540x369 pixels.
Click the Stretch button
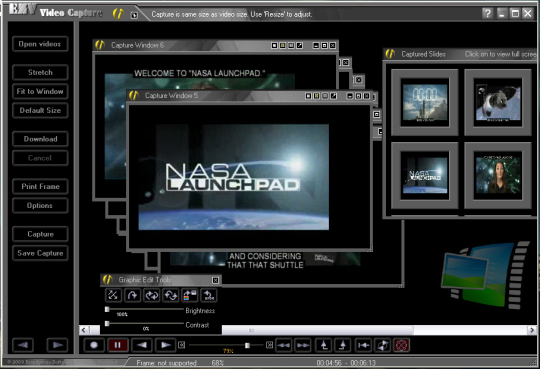tap(40, 72)
